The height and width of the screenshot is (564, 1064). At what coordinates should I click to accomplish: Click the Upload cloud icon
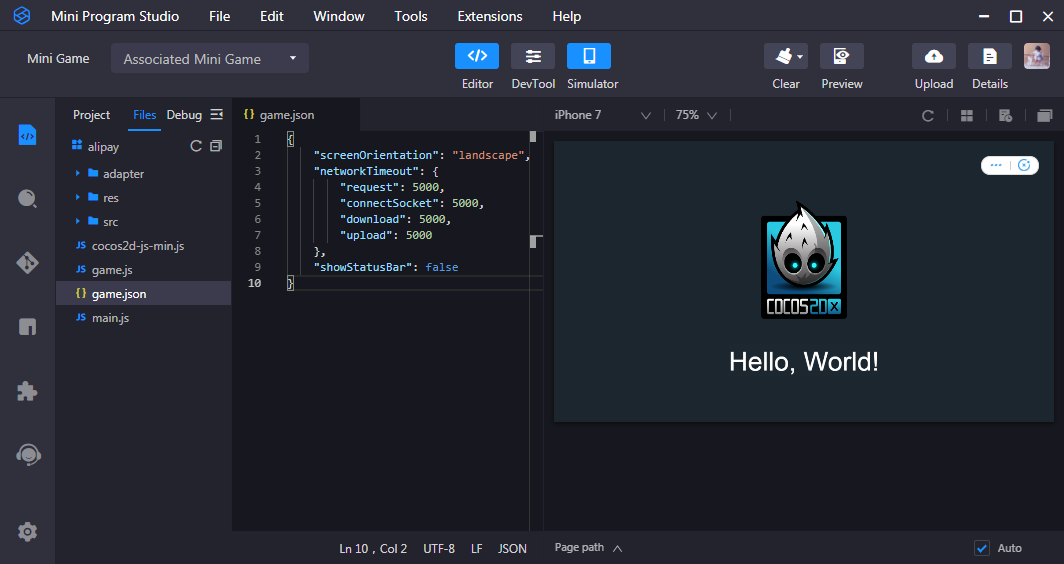934,56
